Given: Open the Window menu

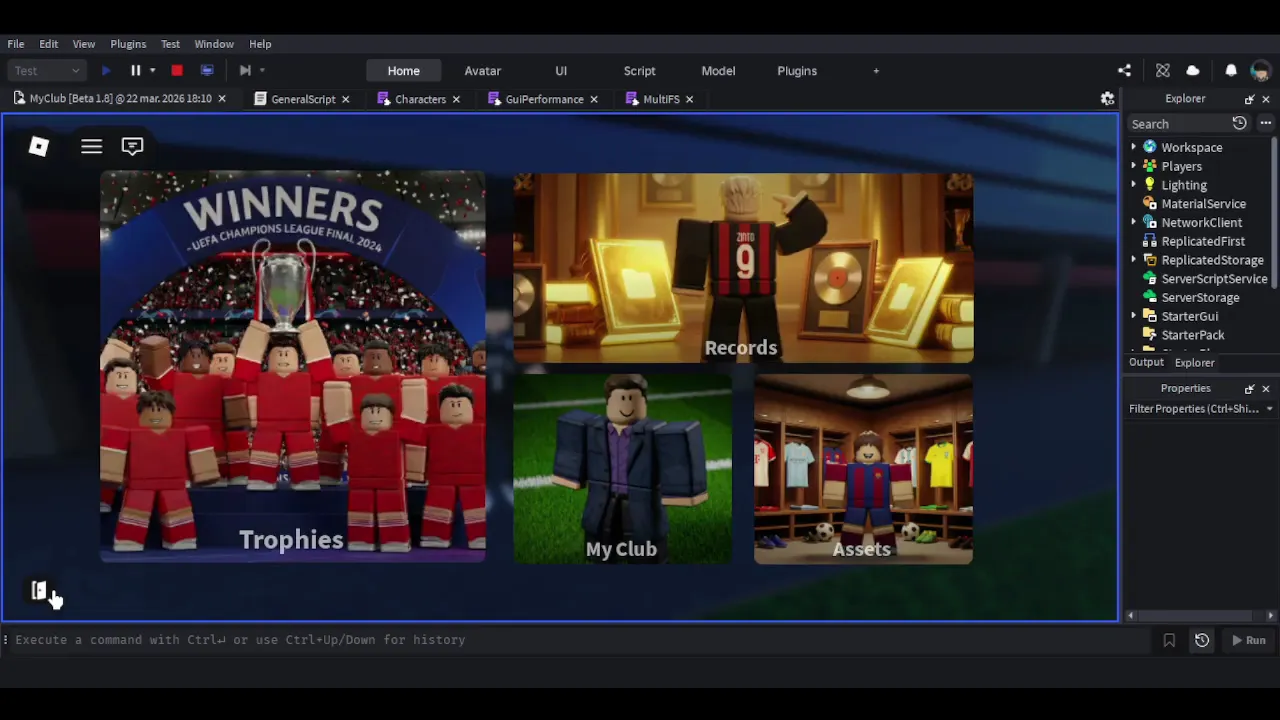Looking at the screenshot, I should [214, 44].
